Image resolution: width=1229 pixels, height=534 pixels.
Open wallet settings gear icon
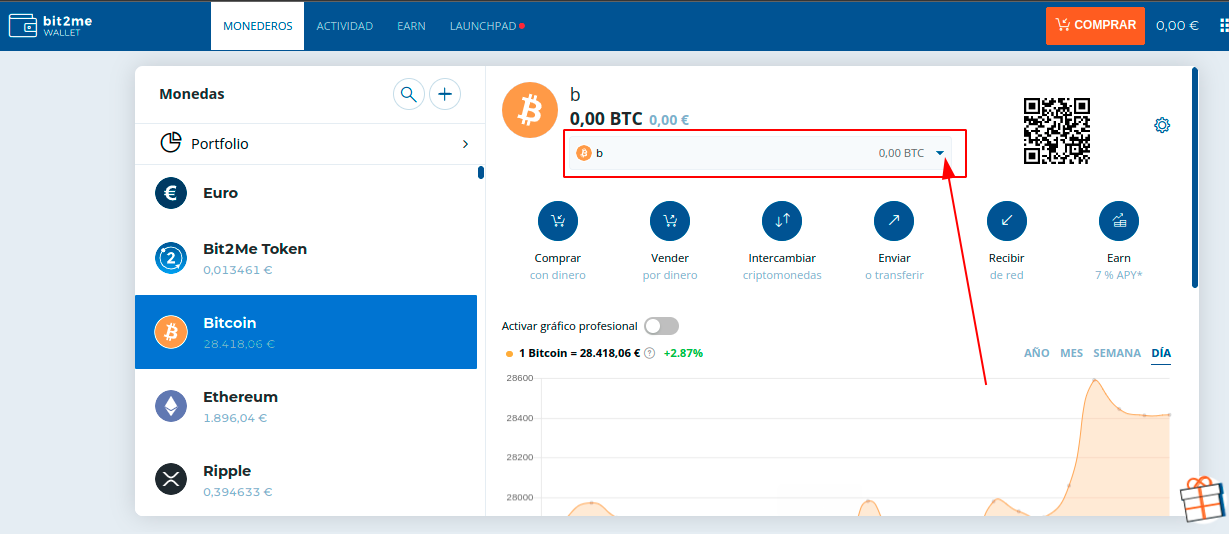1162,125
